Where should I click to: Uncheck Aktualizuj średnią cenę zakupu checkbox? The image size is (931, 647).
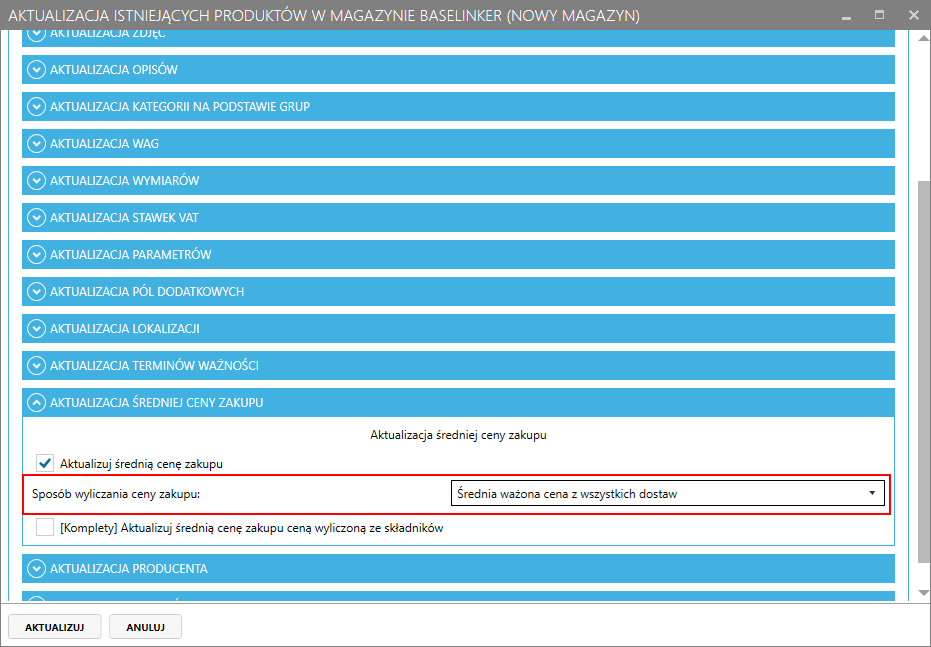[45, 463]
